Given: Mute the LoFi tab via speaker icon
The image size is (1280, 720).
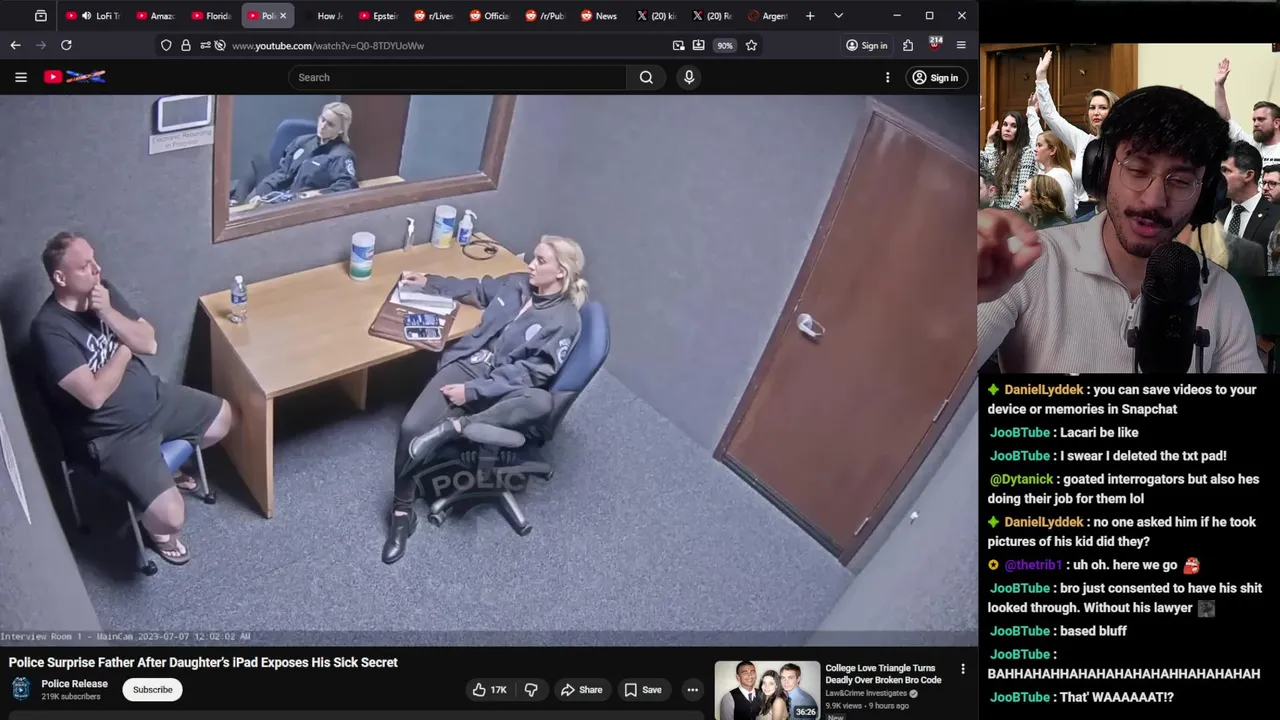Looking at the screenshot, I should click(x=87, y=16).
